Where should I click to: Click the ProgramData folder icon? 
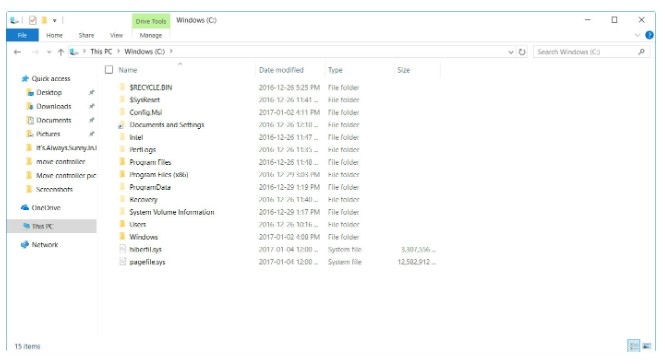click(122, 187)
